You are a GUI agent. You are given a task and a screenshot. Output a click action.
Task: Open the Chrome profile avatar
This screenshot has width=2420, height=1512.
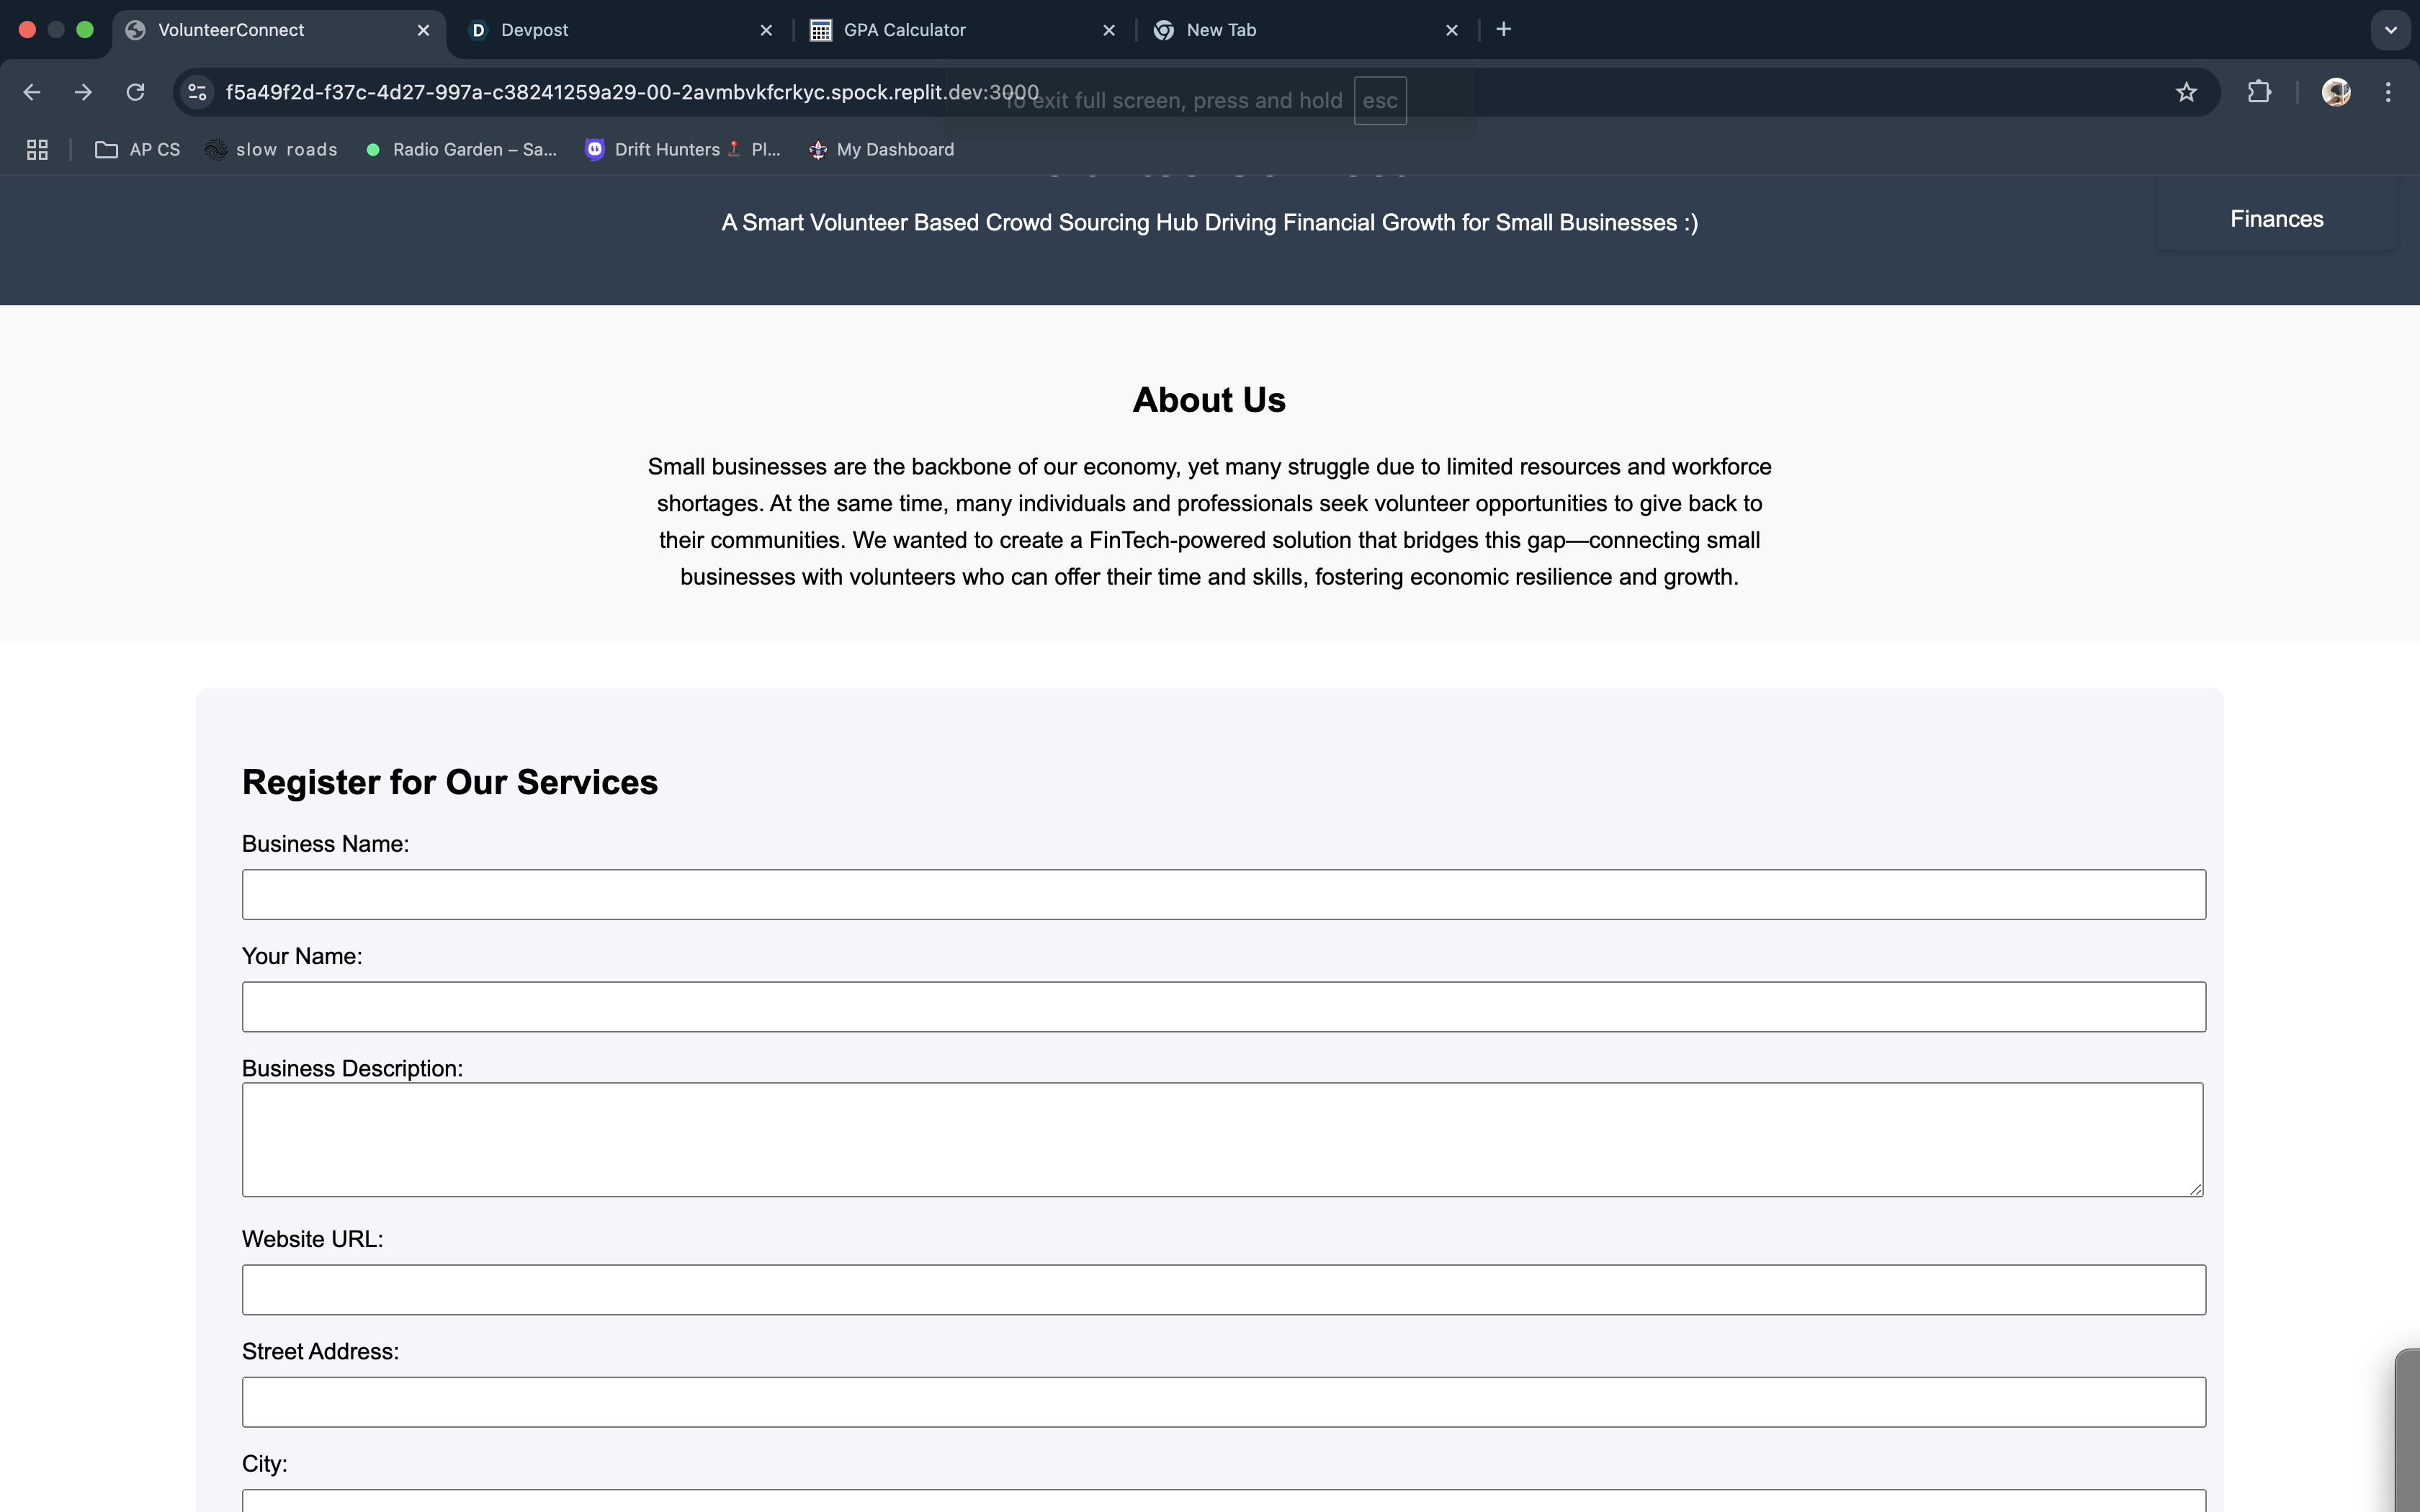(x=2336, y=92)
